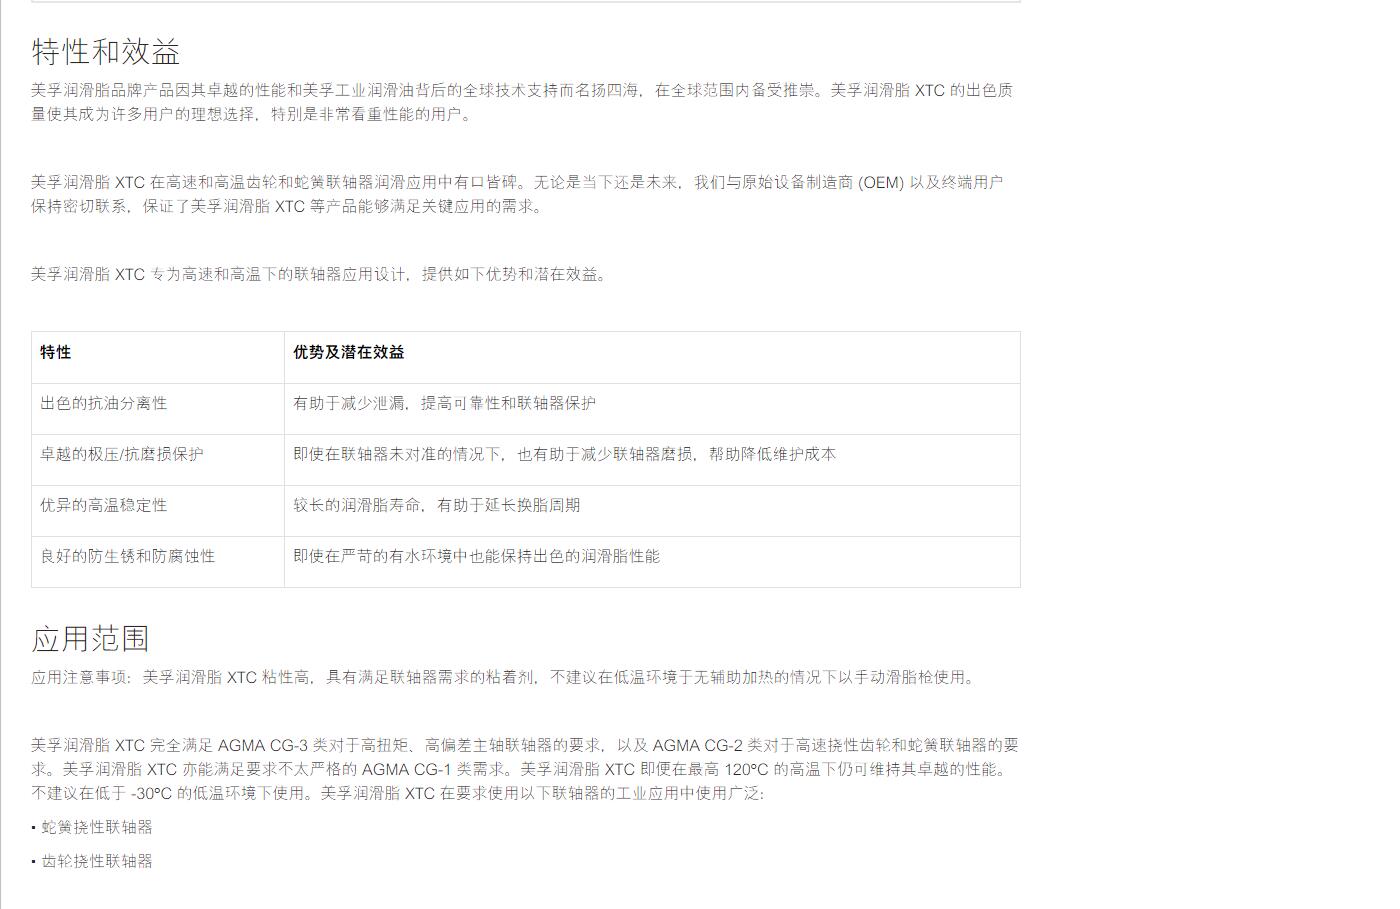Click the sentence 美孚润滑脂 XTC 专为高速和高温下

coord(320,274)
